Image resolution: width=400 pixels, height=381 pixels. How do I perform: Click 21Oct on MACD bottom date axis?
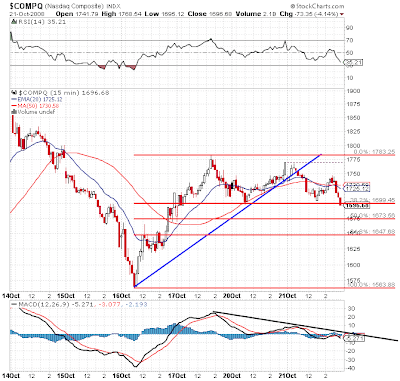coord(287,376)
